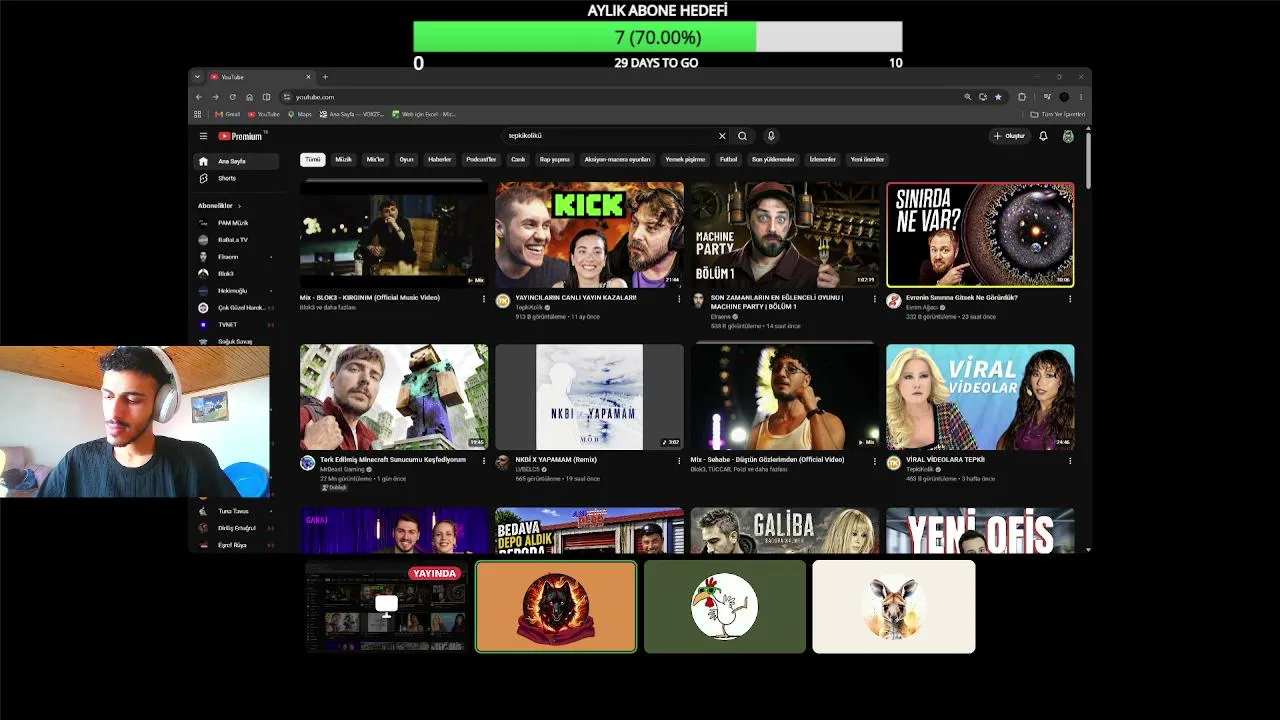The image size is (1280, 720).
Task: Open options for BLOK3 KIRGINIM mix
Action: coord(484,298)
